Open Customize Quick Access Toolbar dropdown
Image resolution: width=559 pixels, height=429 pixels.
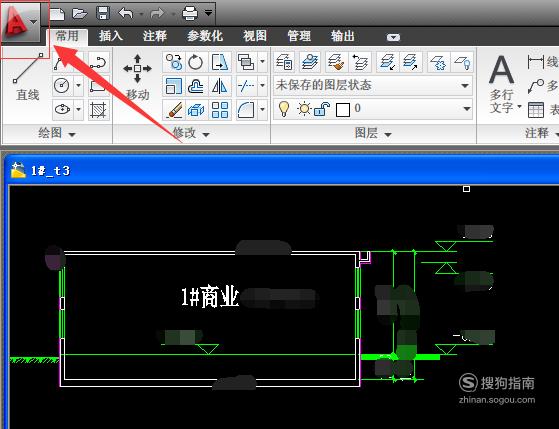[209, 13]
